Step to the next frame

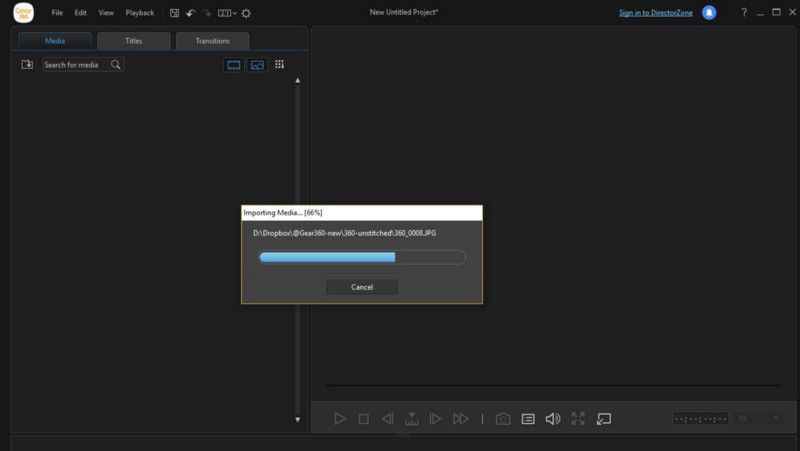435,419
